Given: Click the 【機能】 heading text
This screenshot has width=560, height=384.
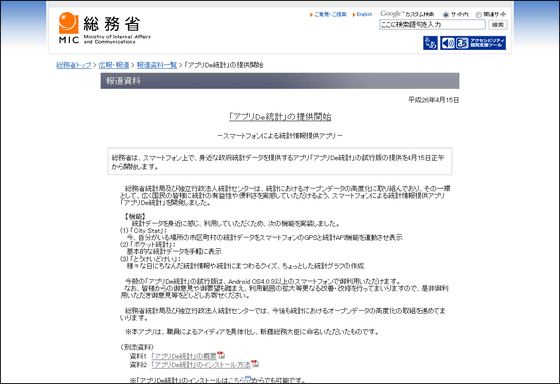Looking at the screenshot, I should [x=135, y=216].
